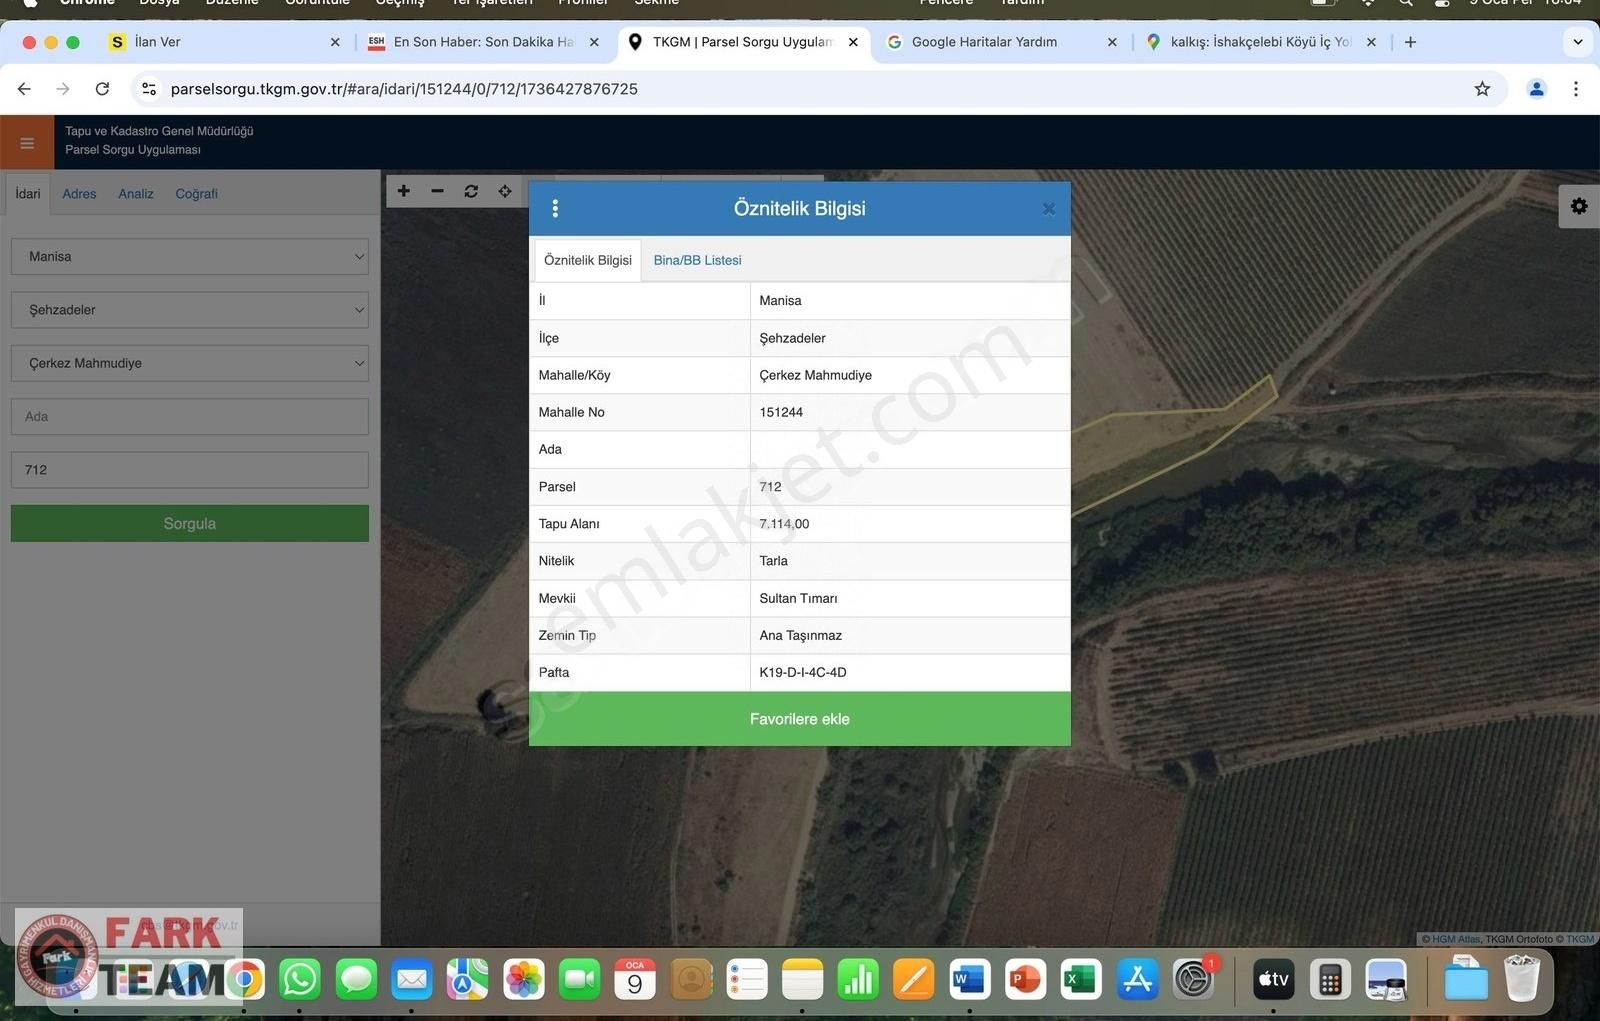Go forward in browser history
Image resolution: width=1600 pixels, height=1021 pixels.
pyautogui.click(x=63, y=89)
